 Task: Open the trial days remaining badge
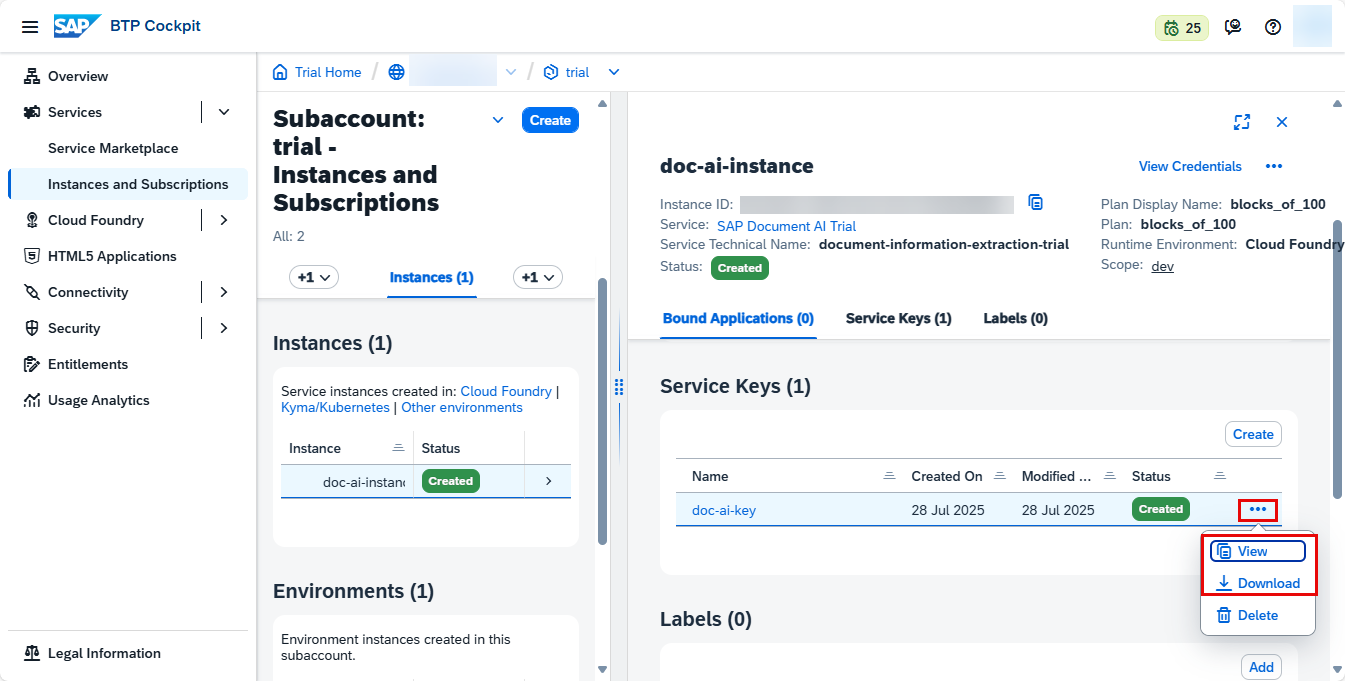[1182, 28]
